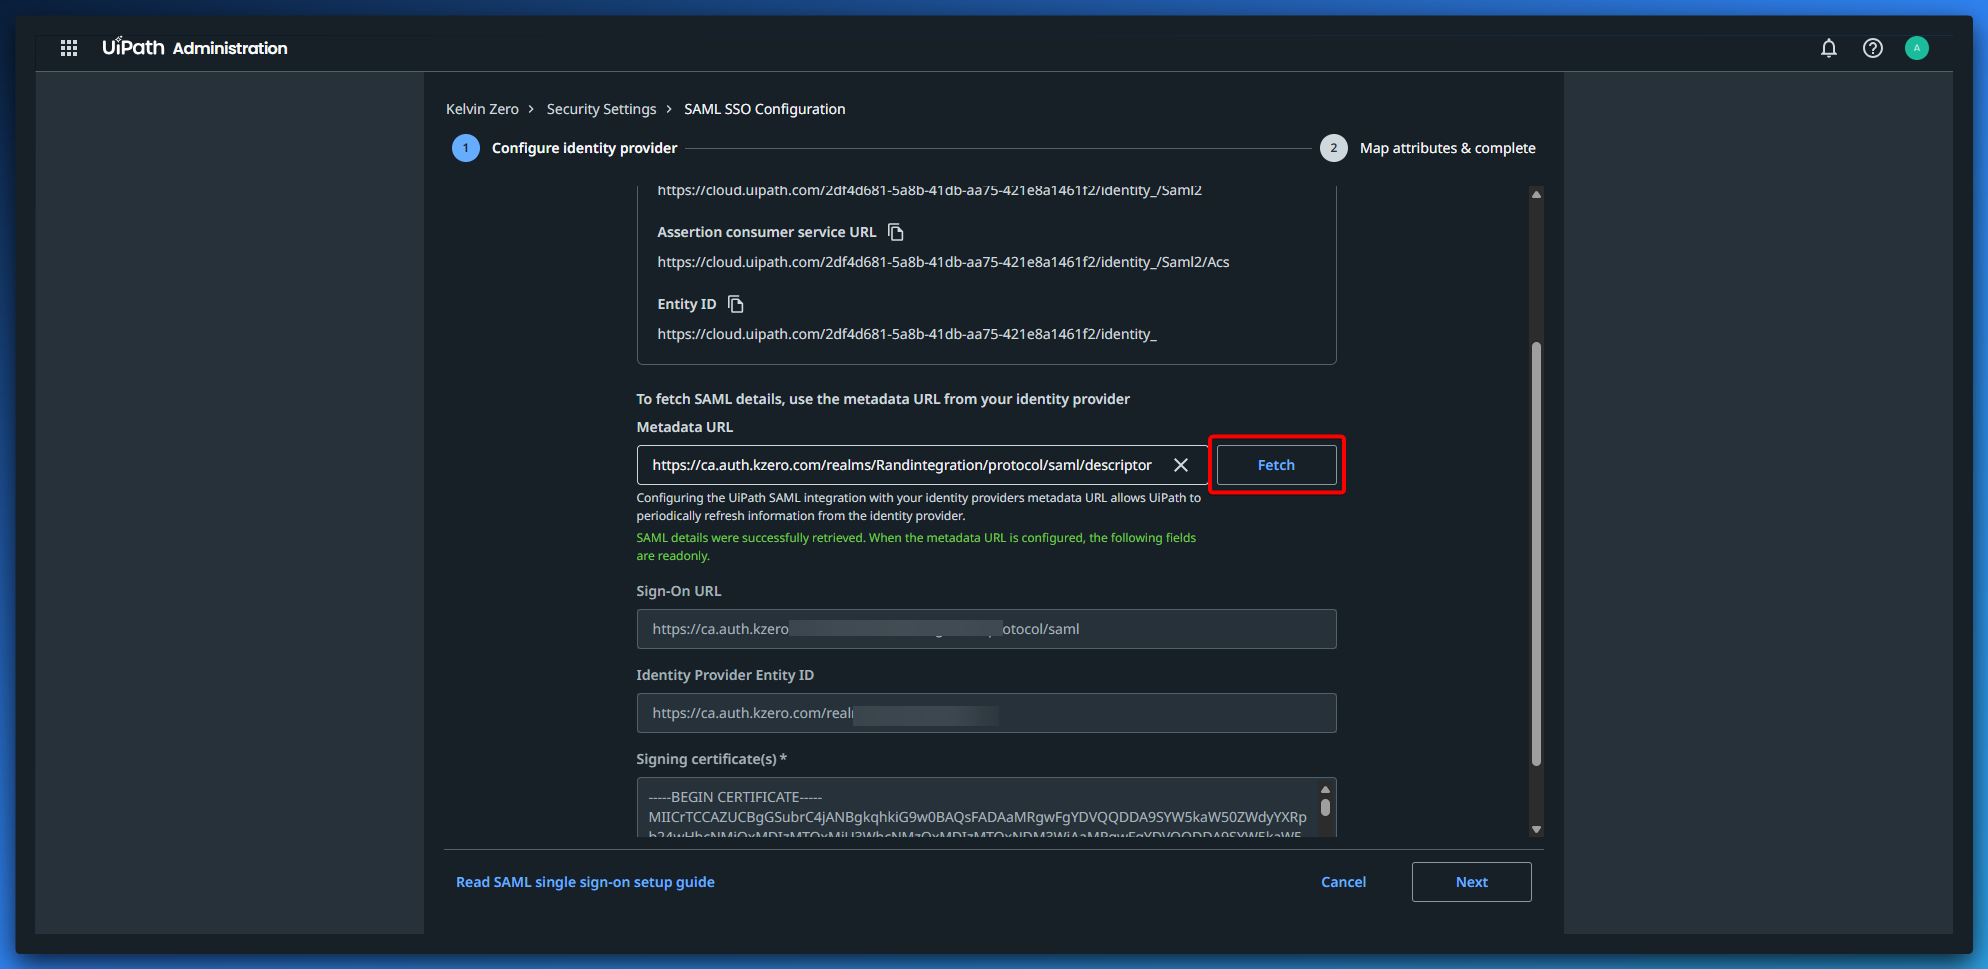Click the certificate box scrollbar thumb
This screenshot has height=969, width=1988.
click(1325, 806)
